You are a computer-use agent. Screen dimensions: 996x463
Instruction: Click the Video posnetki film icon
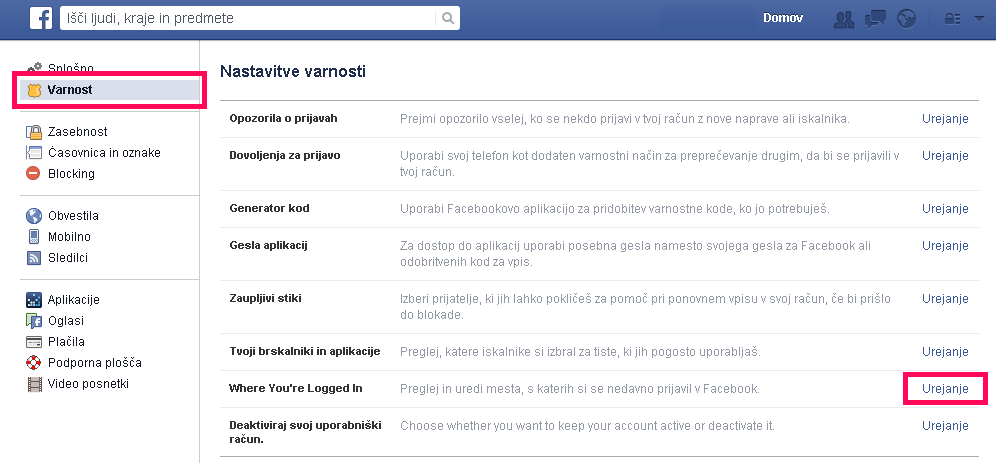coord(34,384)
